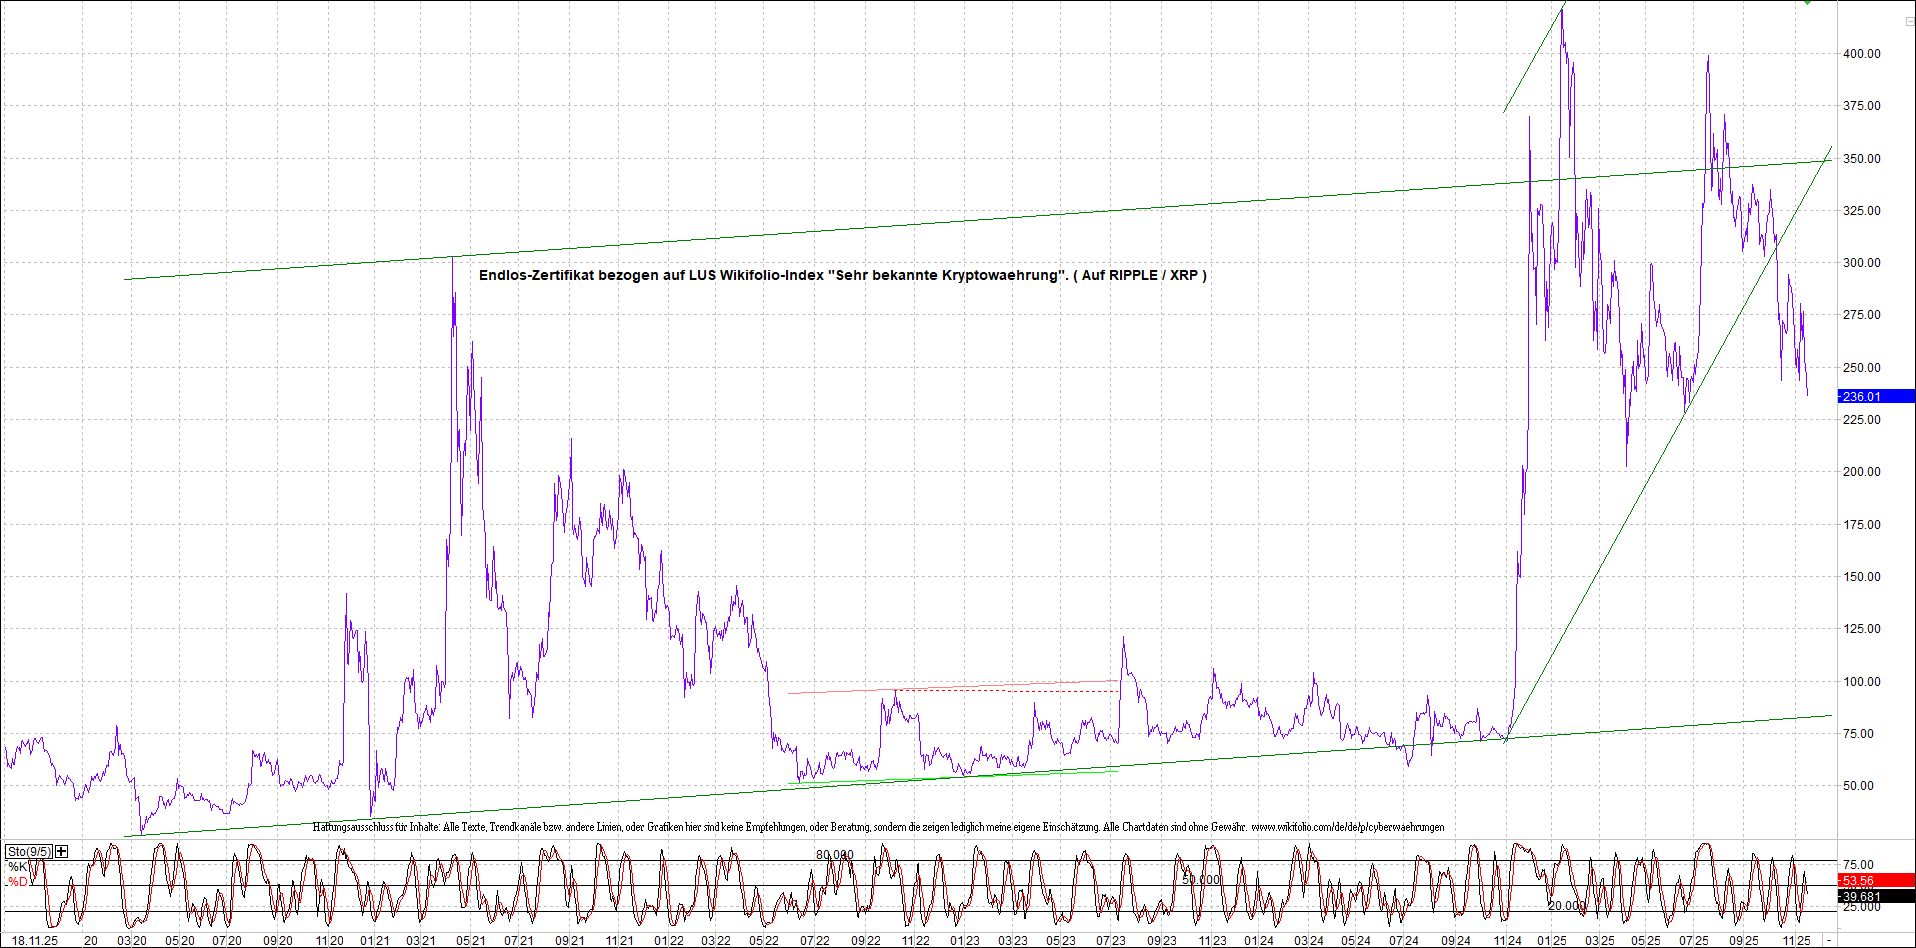Click the 18.11.25 start date label

click(34, 940)
